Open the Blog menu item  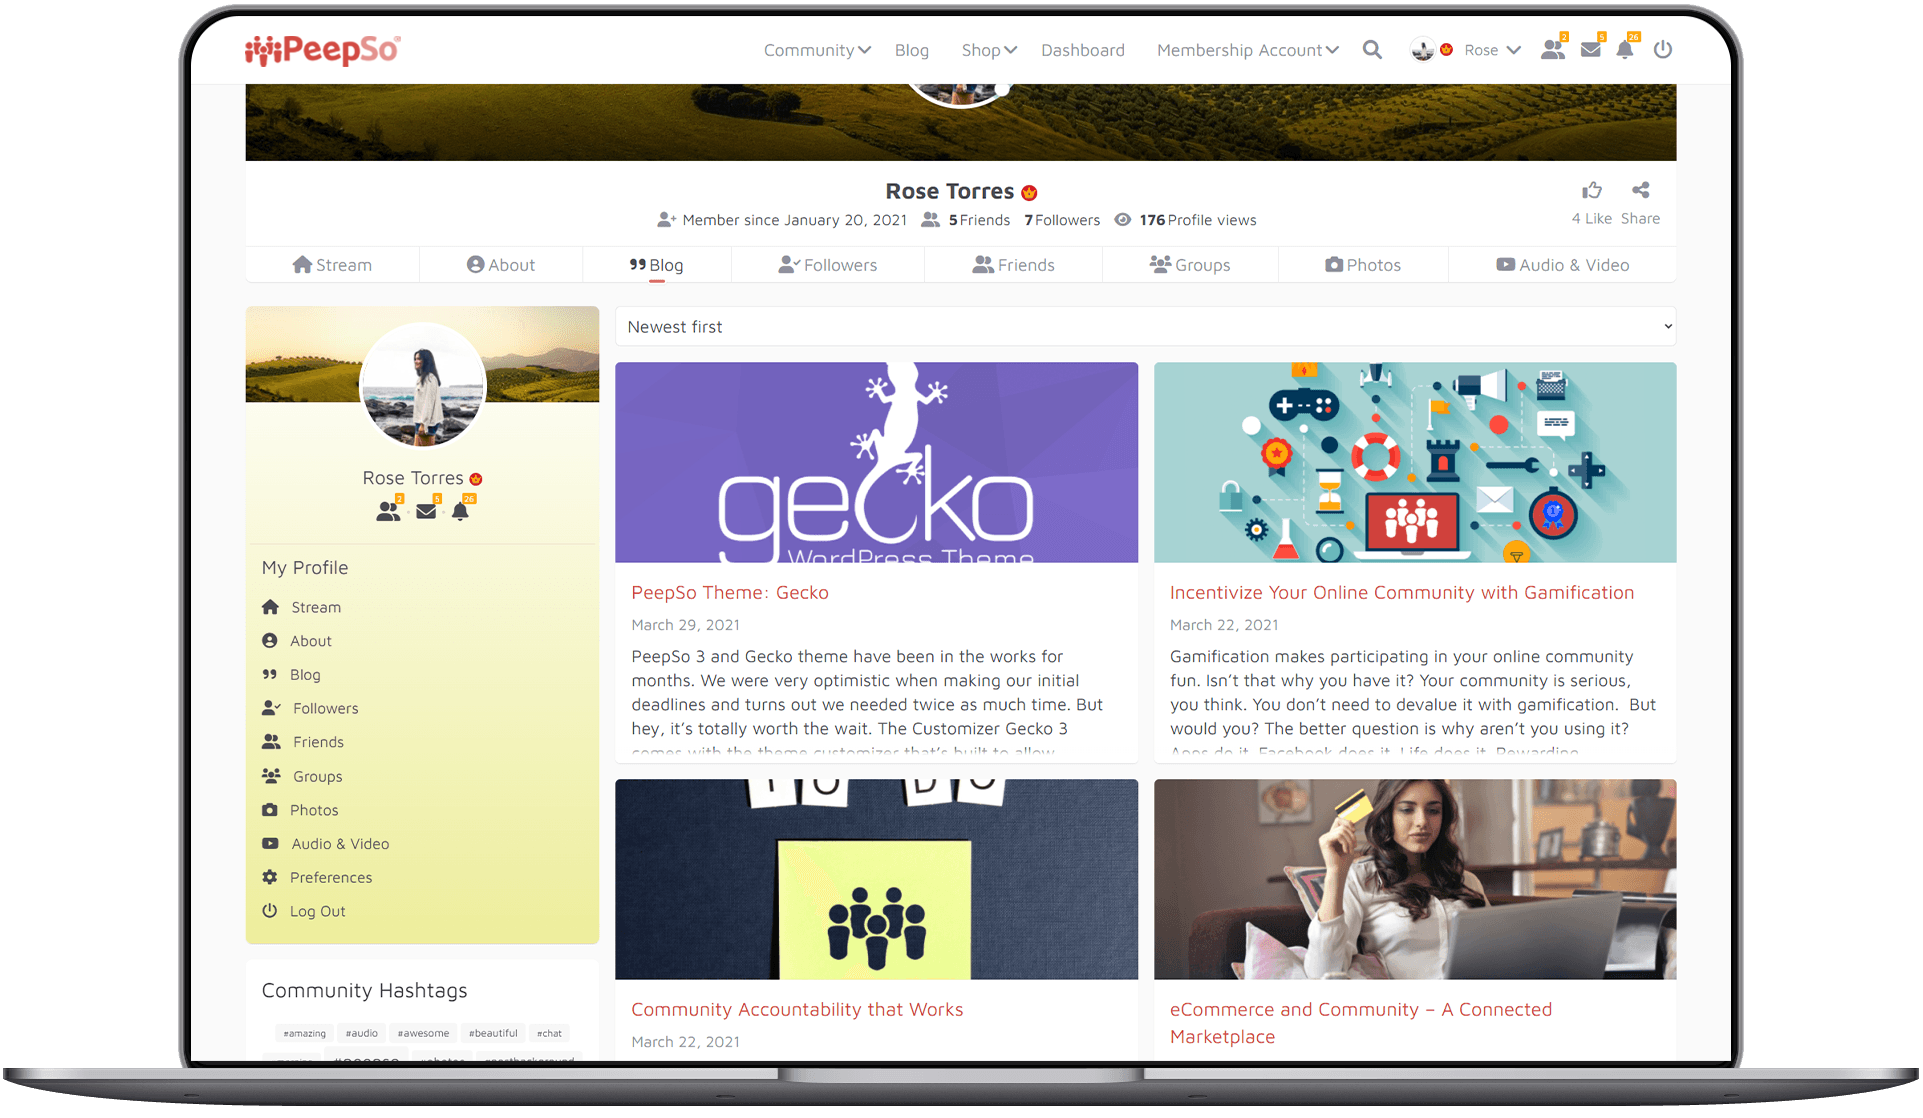(911, 50)
